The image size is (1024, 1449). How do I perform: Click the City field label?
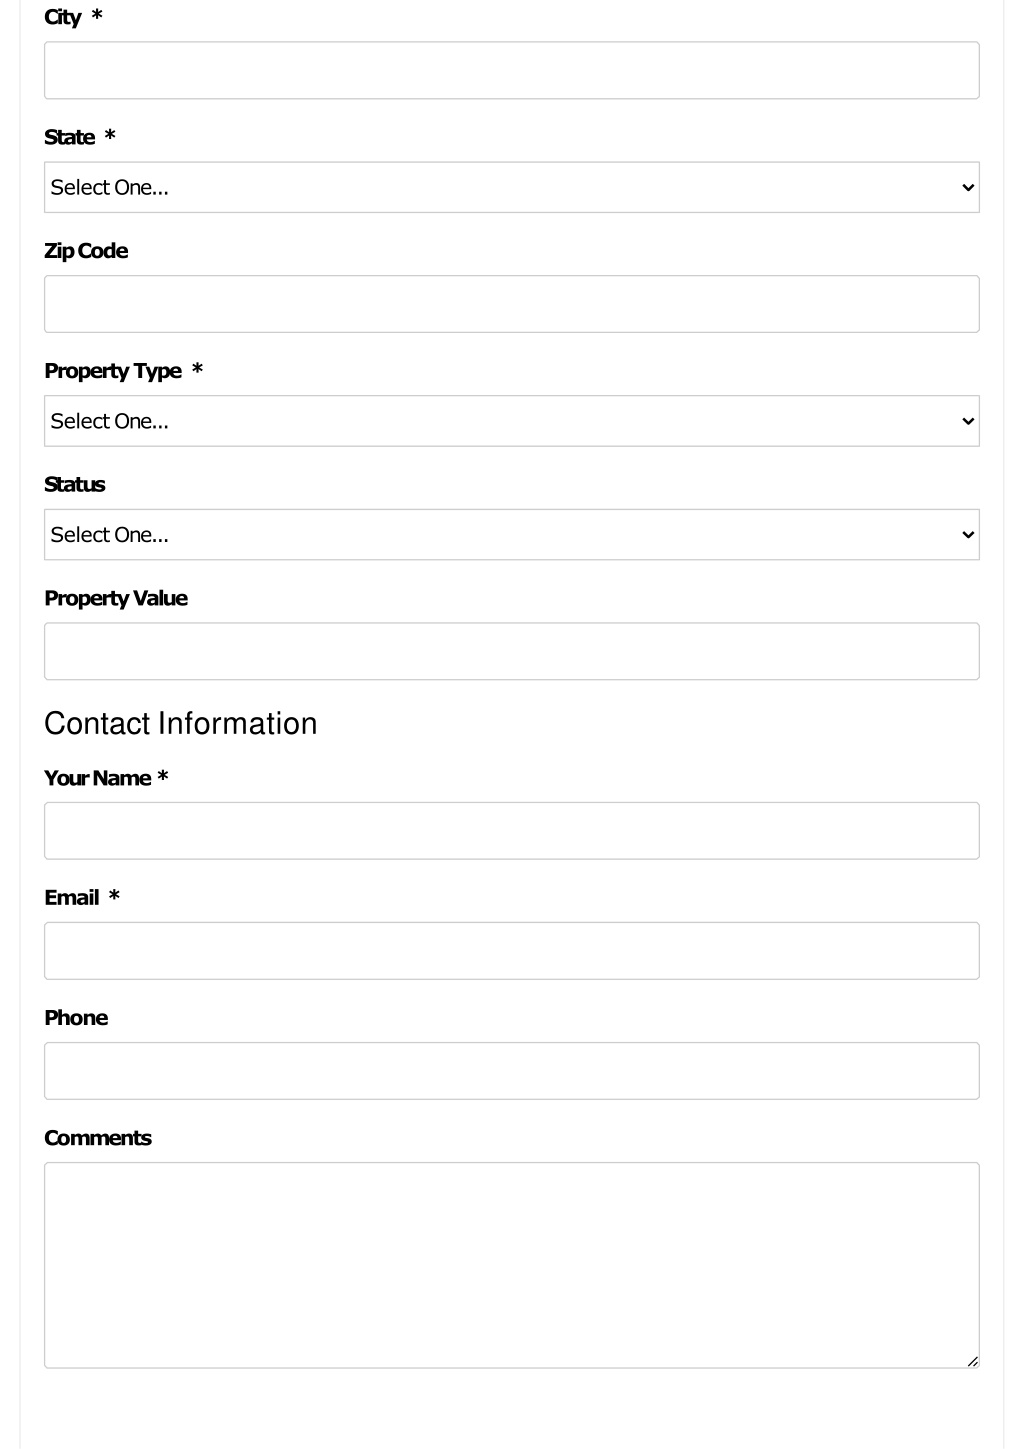[62, 17]
